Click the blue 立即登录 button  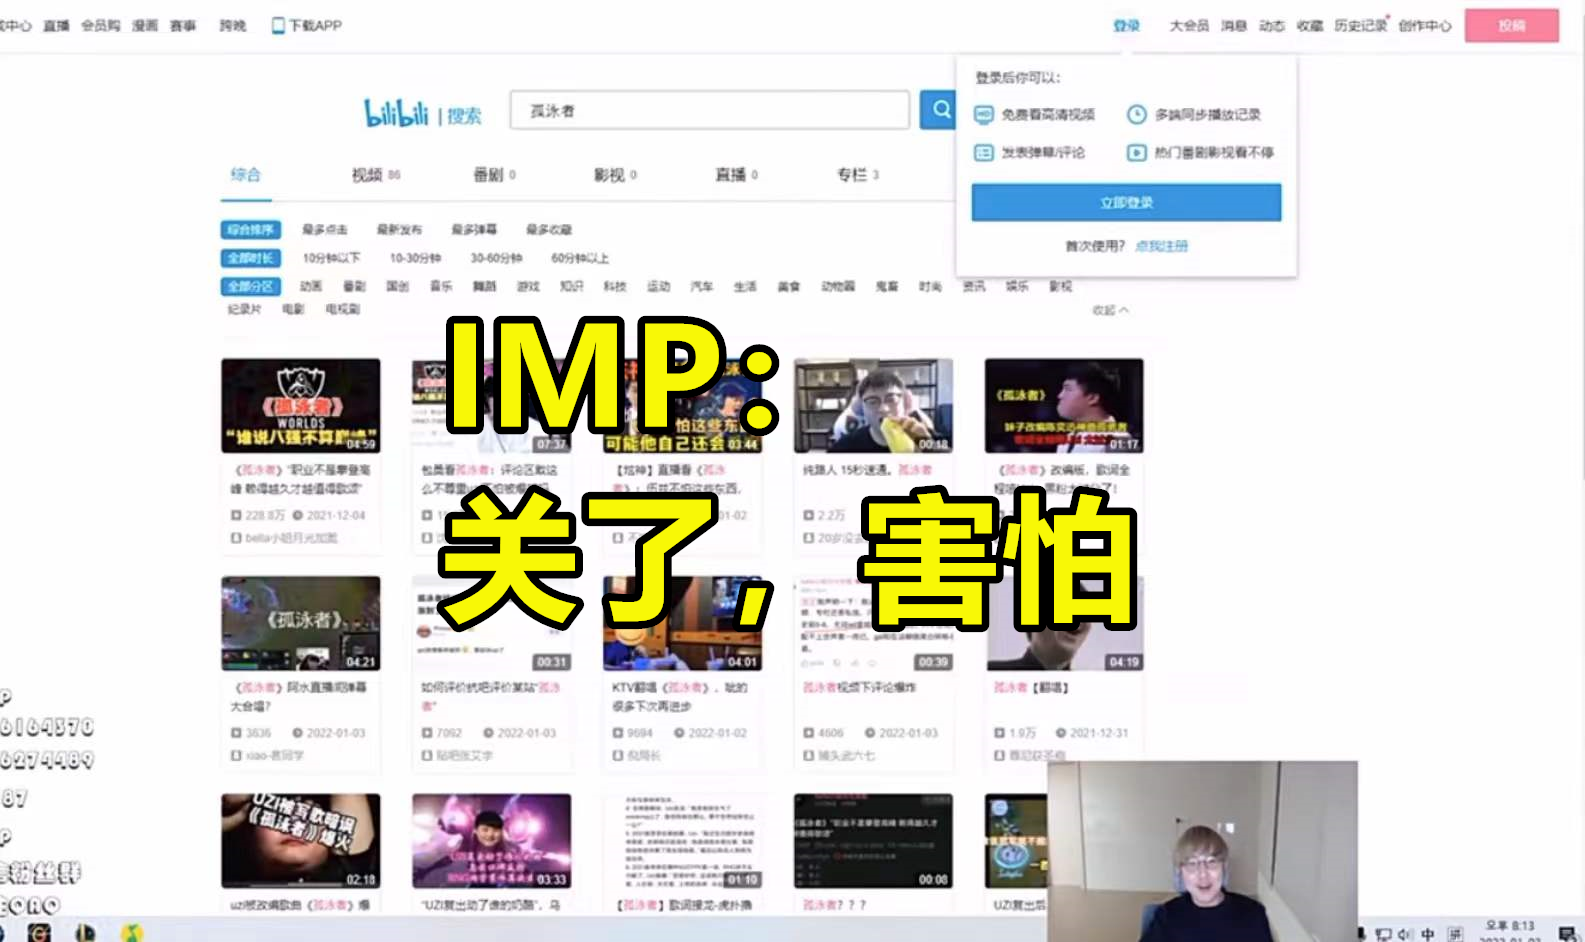pyautogui.click(x=1126, y=202)
